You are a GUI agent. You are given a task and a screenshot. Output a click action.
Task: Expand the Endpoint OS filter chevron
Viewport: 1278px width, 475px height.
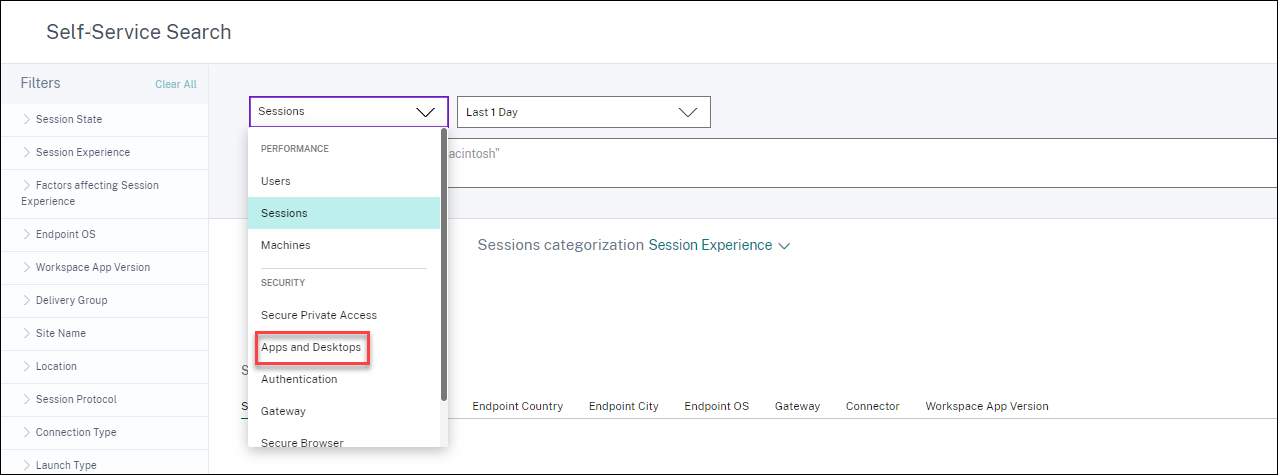pos(27,235)
